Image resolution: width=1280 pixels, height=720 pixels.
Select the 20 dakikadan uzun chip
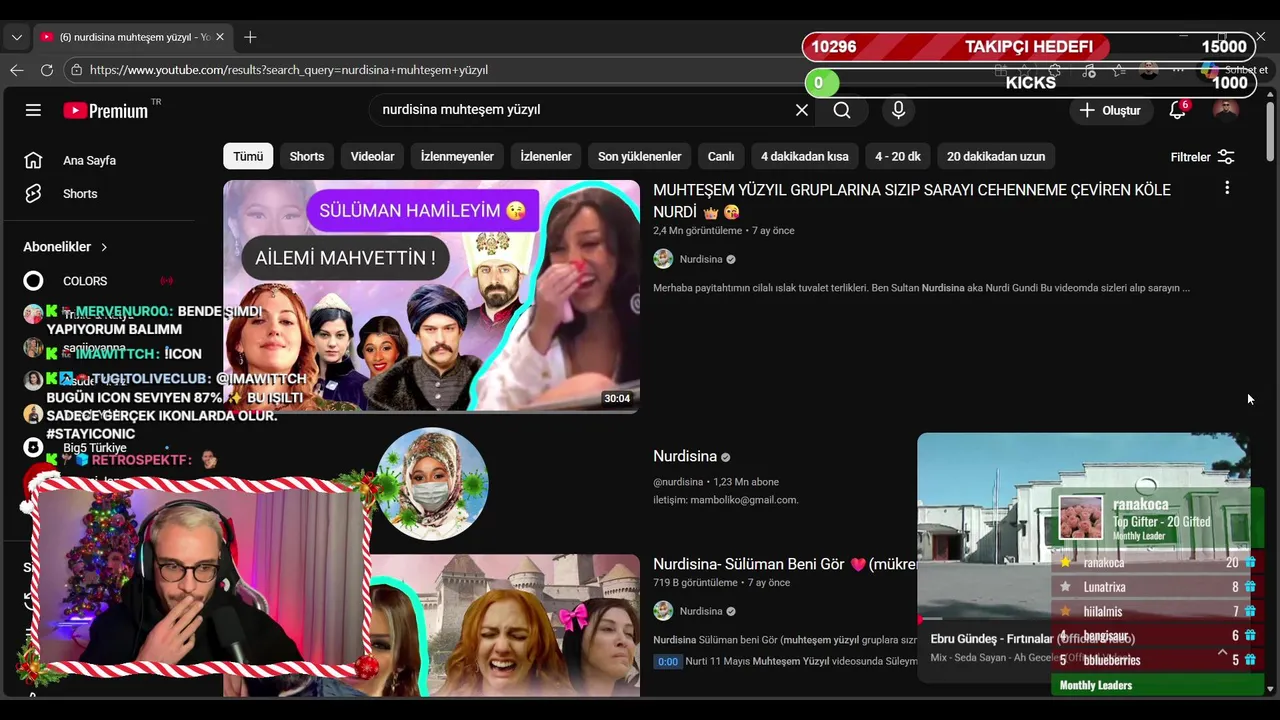point(996,156)
